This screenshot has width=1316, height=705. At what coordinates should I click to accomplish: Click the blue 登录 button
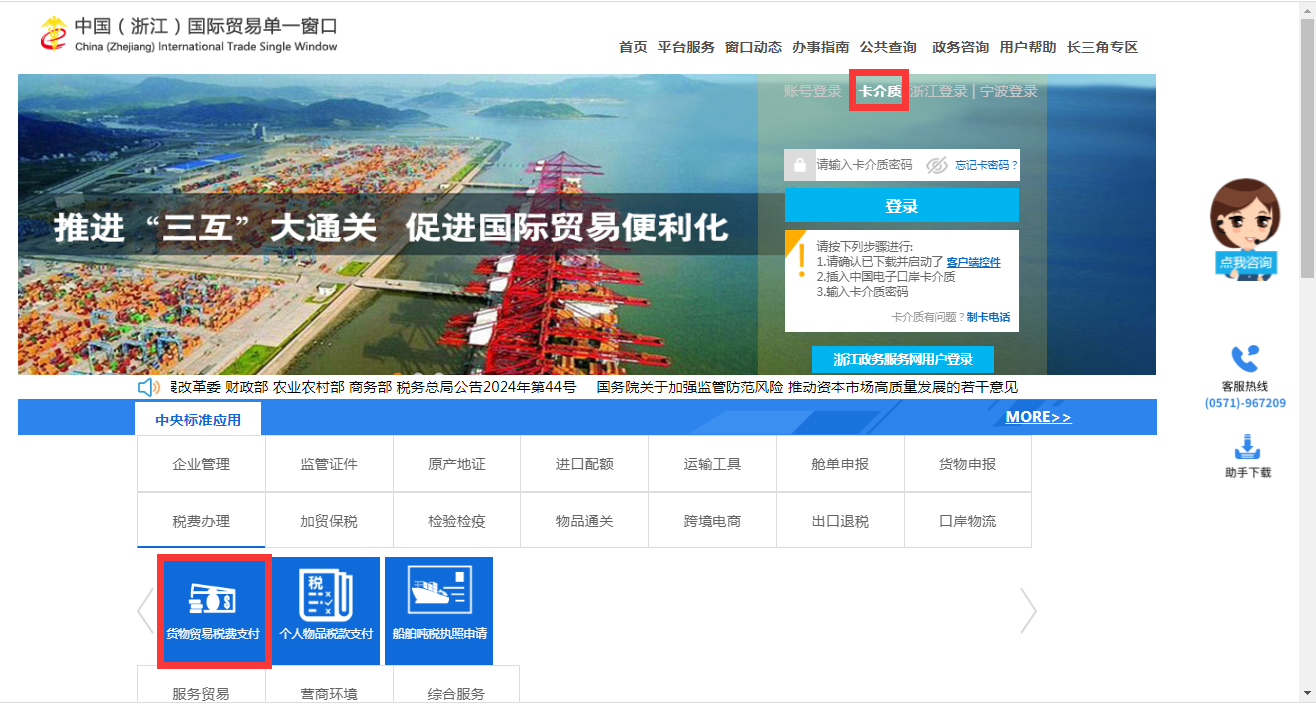pos(901,205)
